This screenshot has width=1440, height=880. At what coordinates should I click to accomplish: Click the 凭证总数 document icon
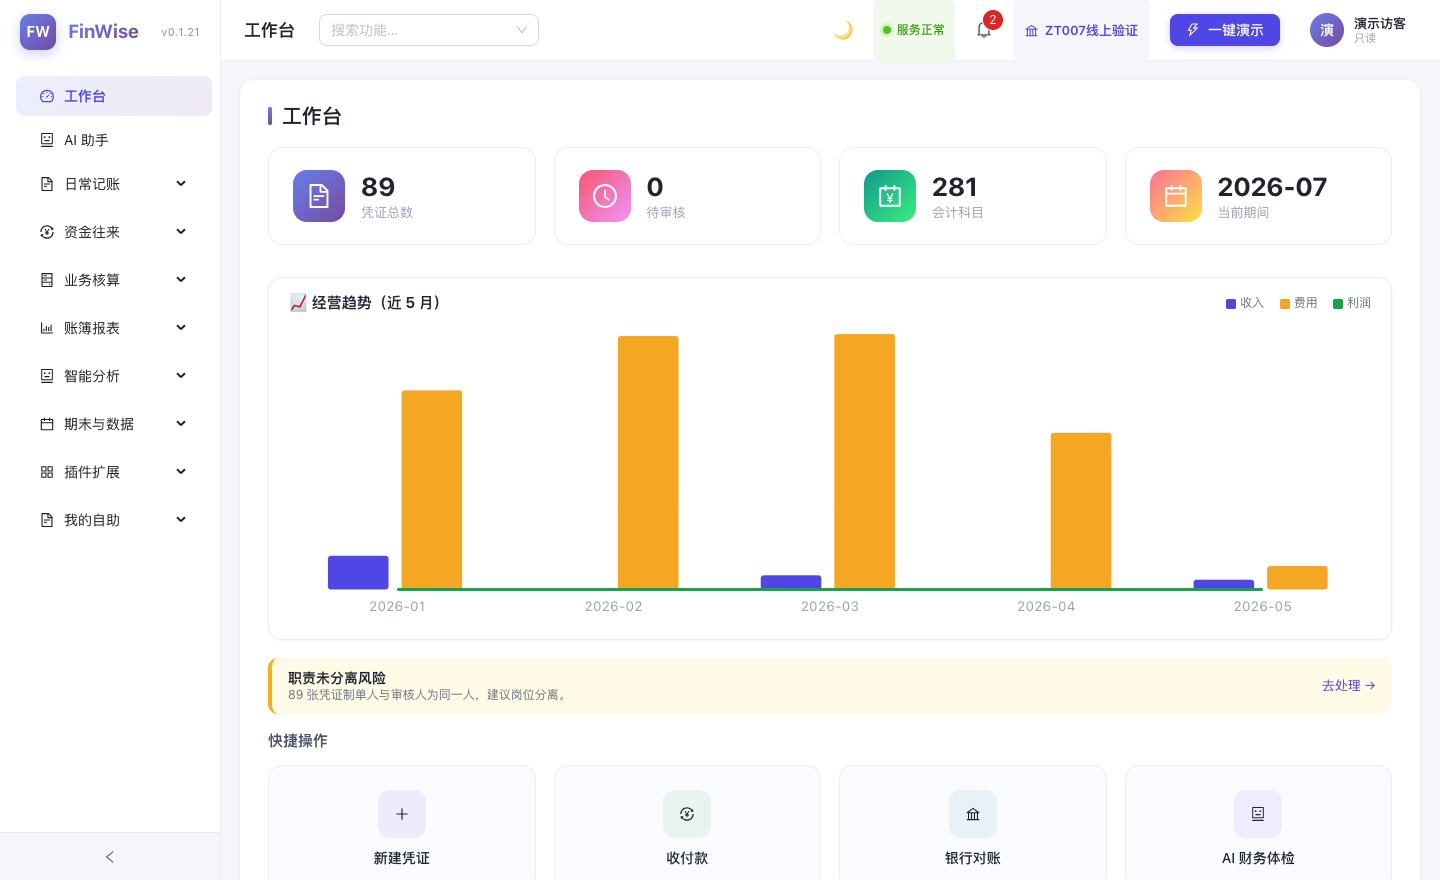point(319,196)
